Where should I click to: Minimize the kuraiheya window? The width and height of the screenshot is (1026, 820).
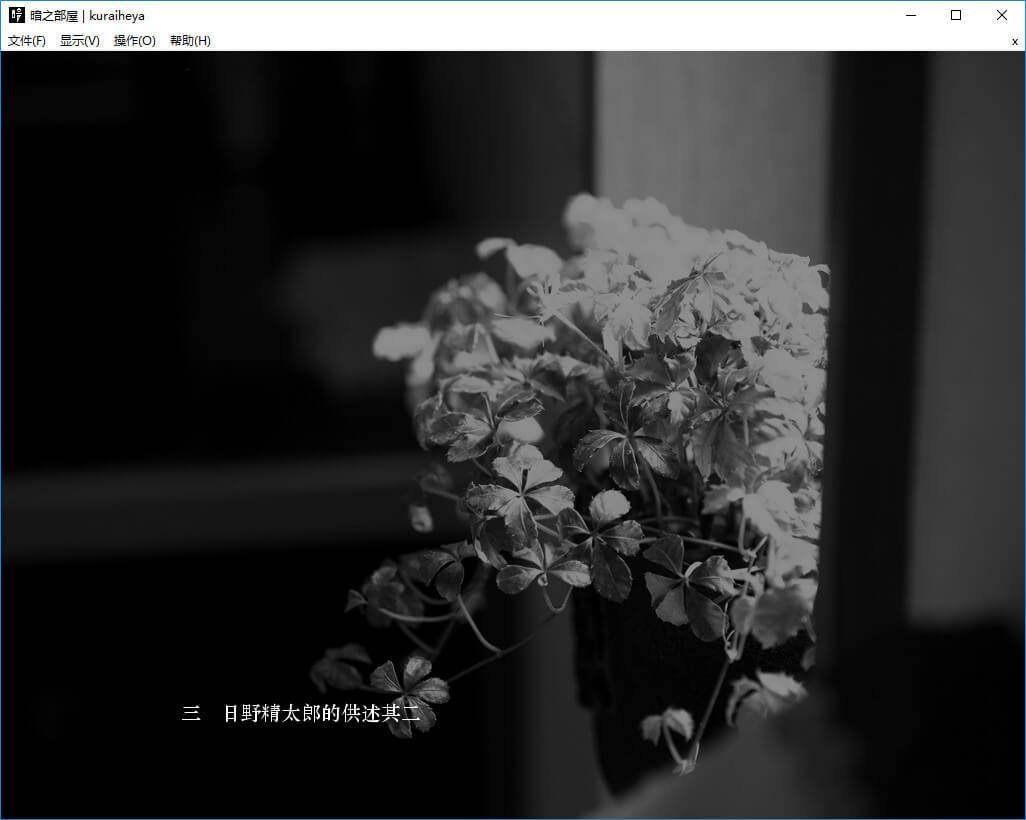click(x=910, y=15)
